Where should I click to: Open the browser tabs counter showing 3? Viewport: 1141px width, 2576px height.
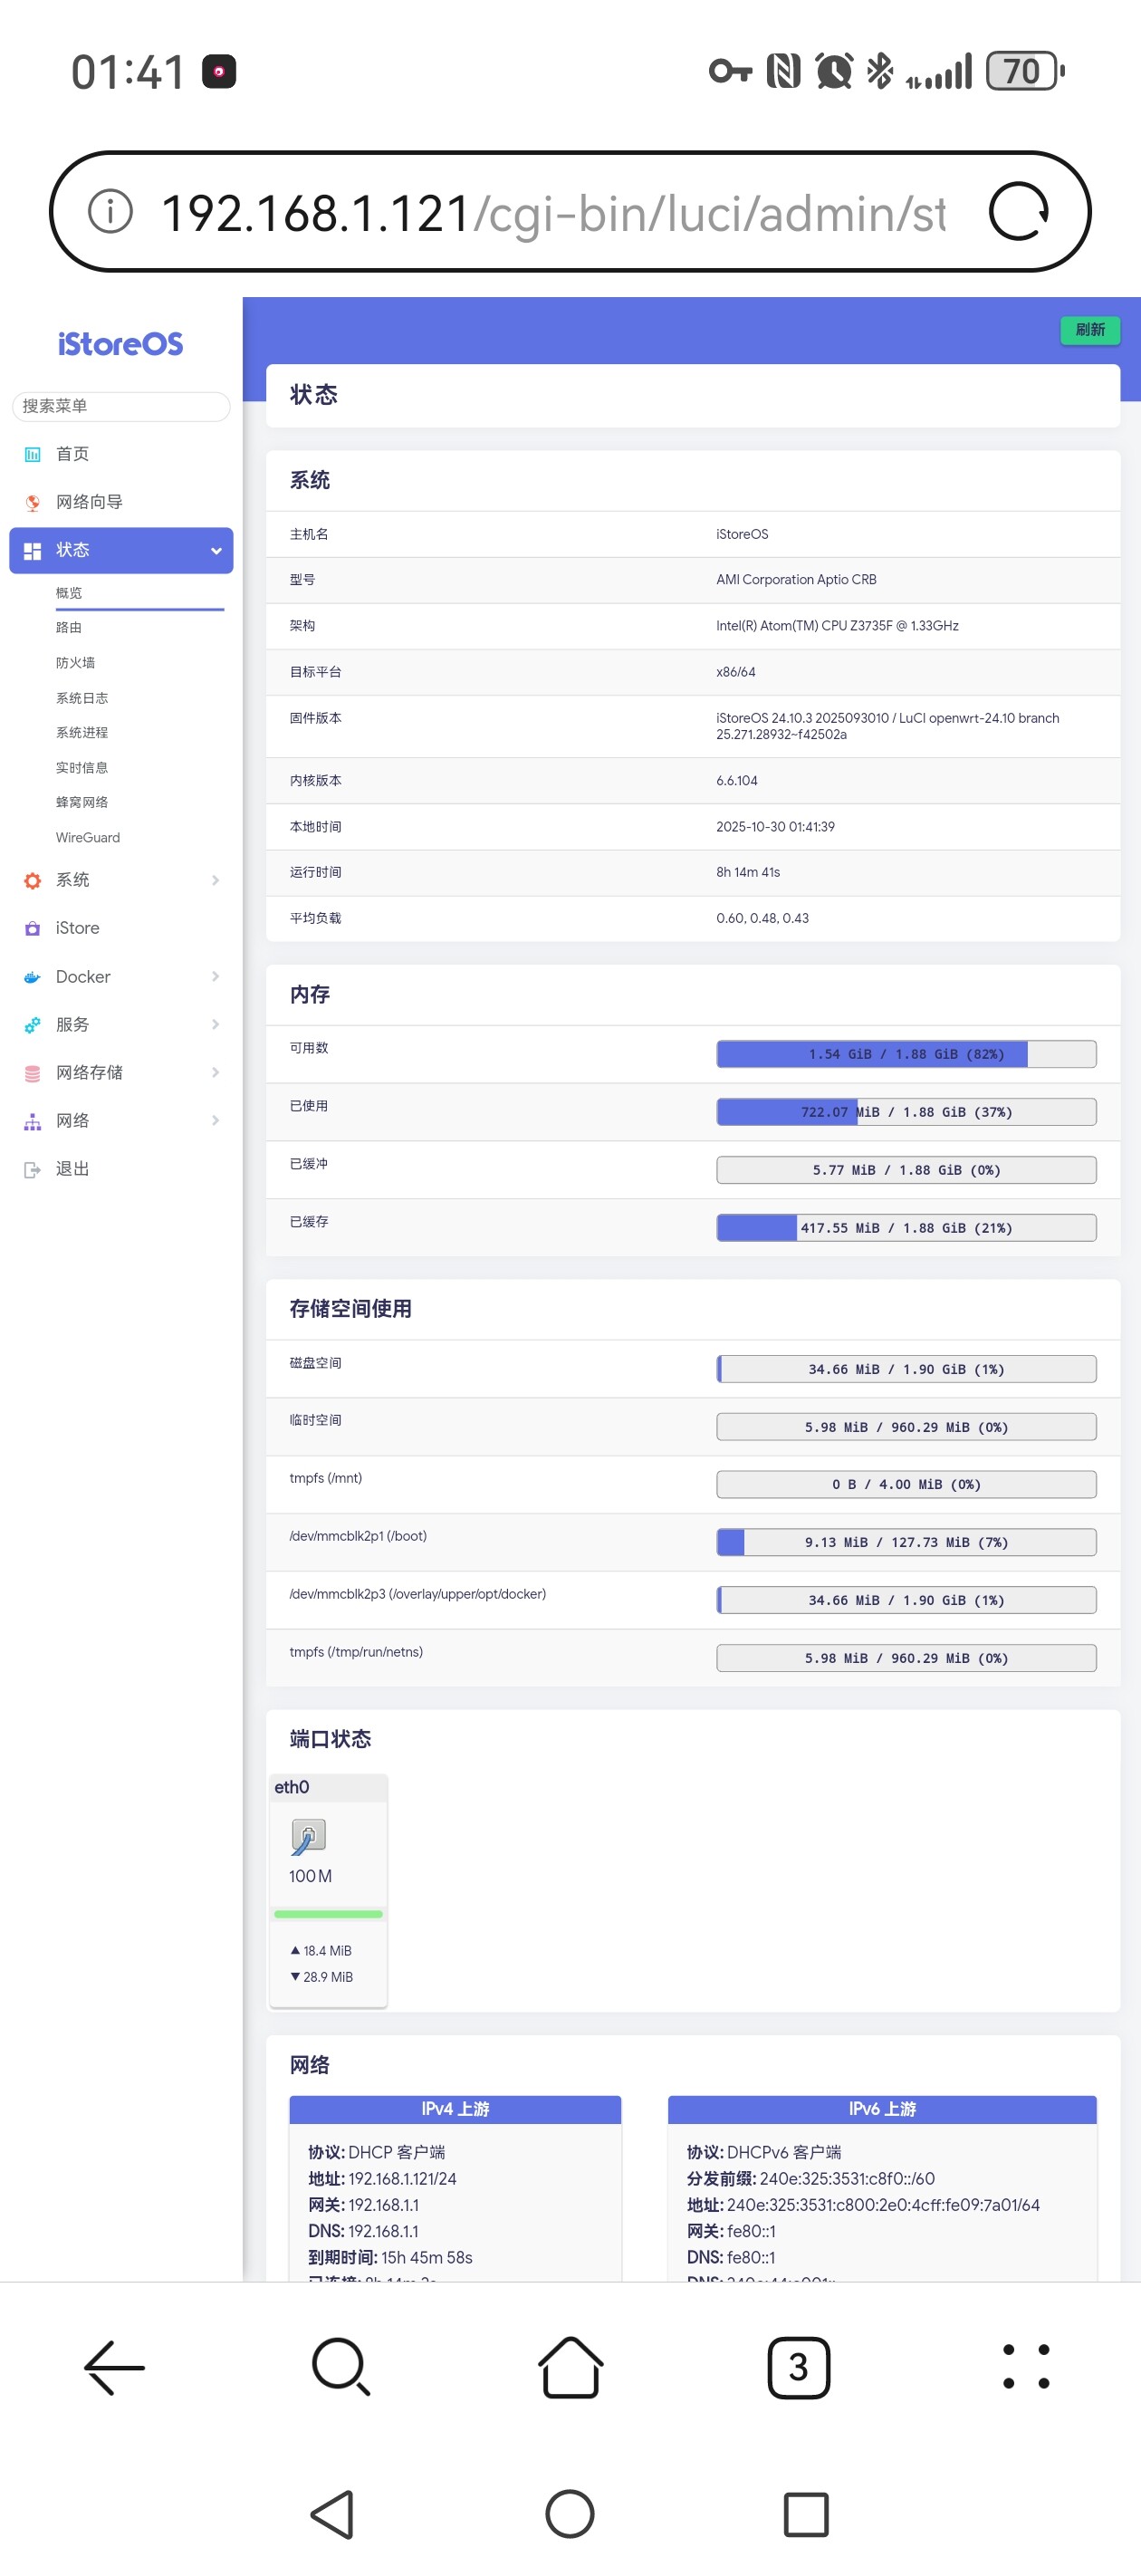pyautogui.click(x=797, y=2367)
